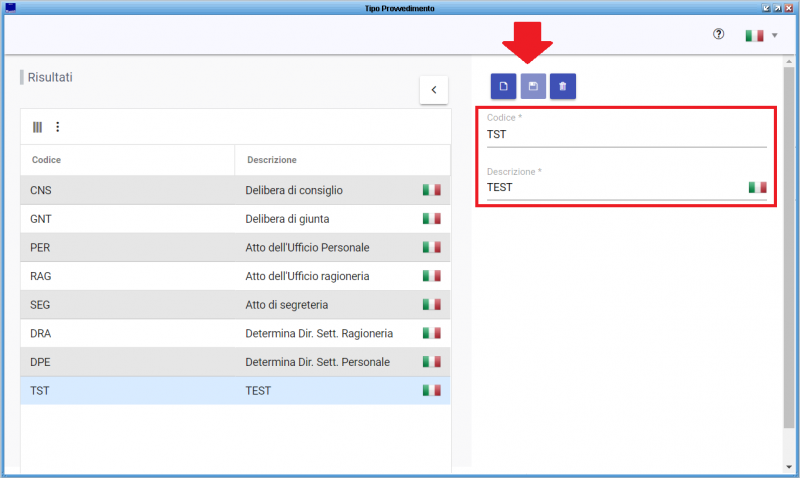Click the Delete trash icon
The width and height of the screenshot is (800, 478).
pyautogui.click(x=563, y=86)
